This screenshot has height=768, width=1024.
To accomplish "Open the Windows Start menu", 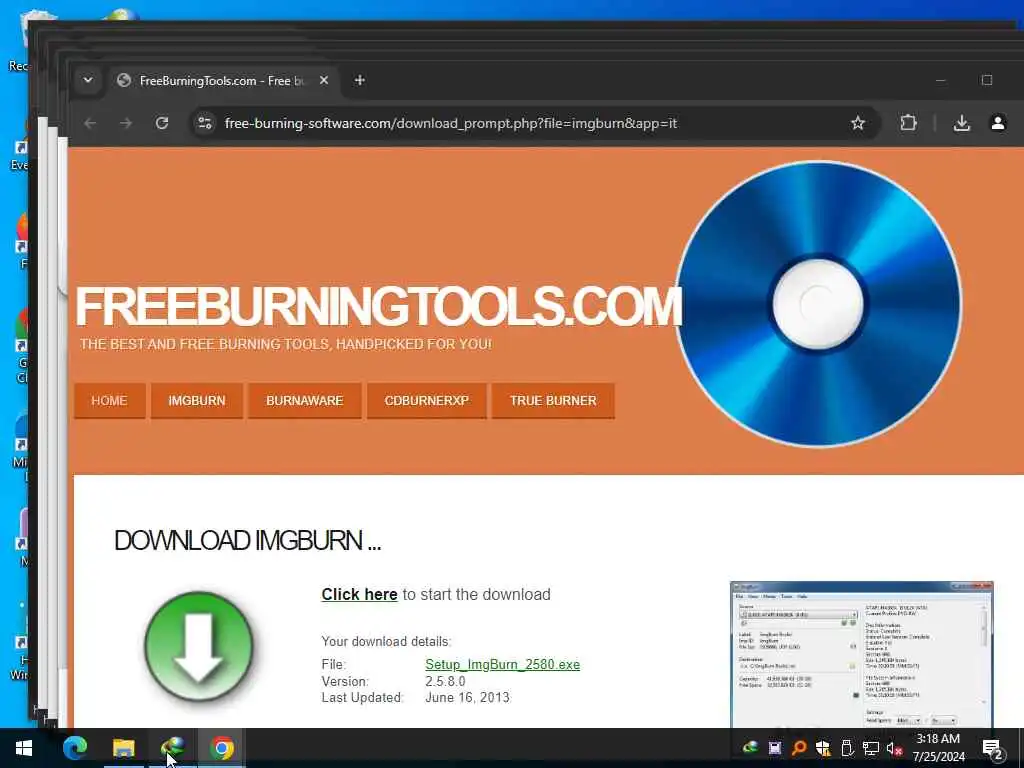I will (24, 748).
